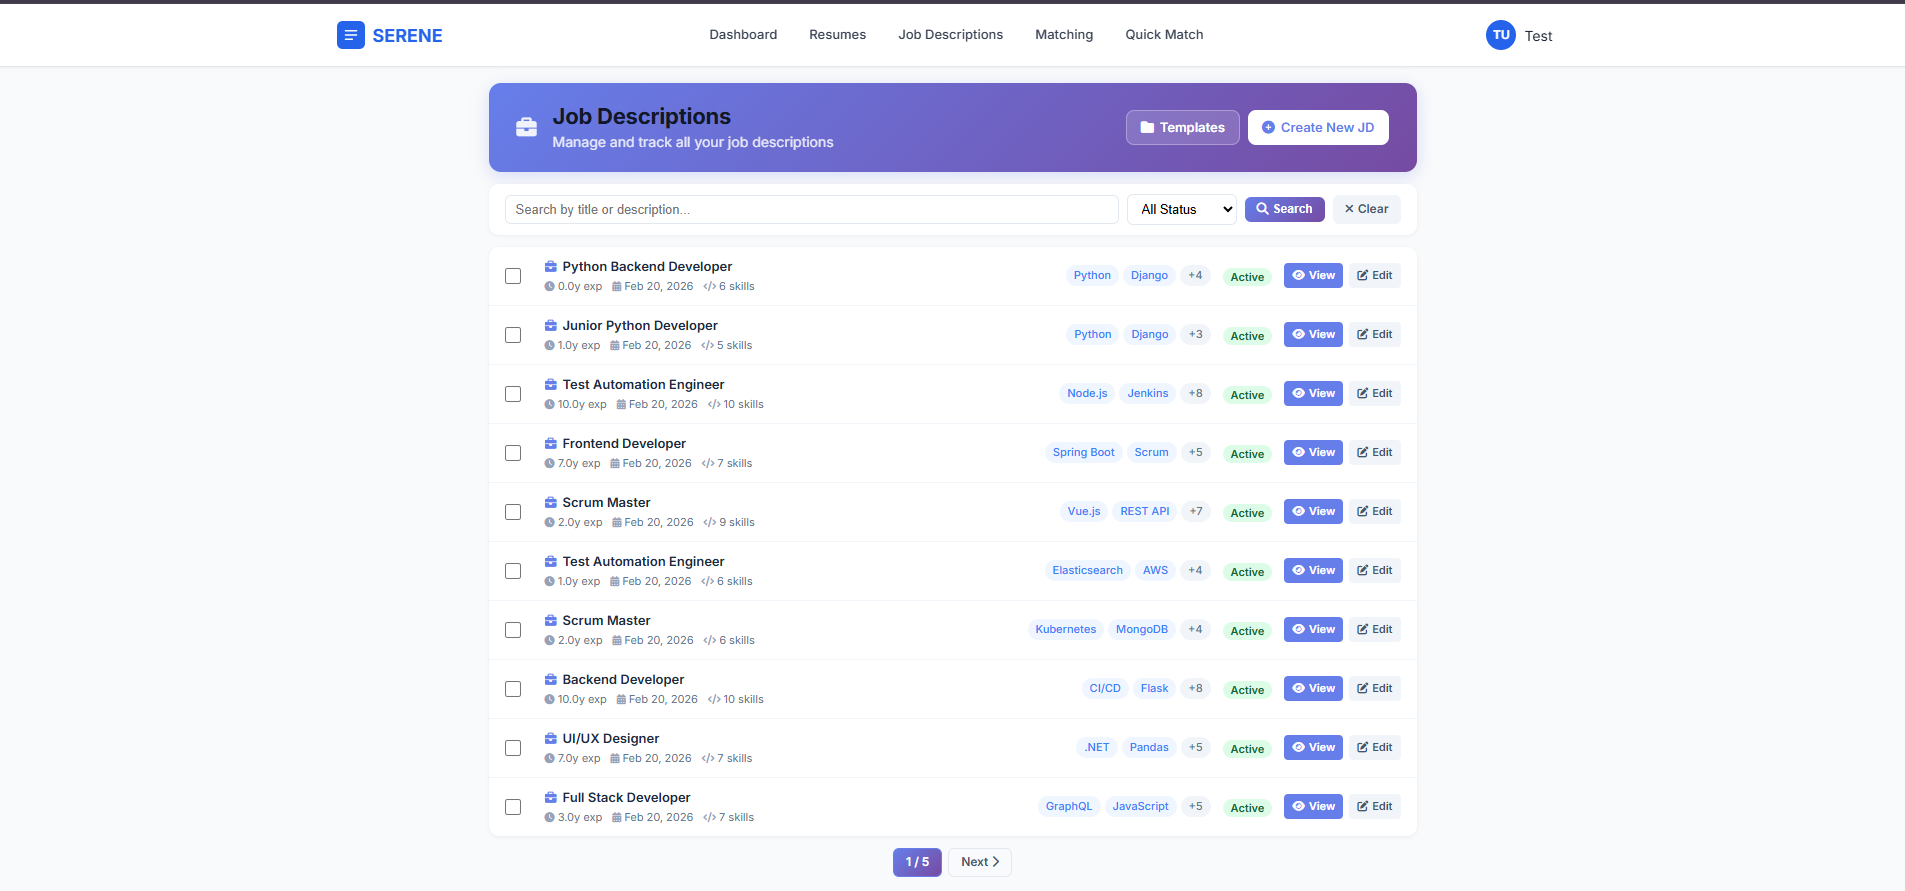Screen dimensions: 1905x891
Task: Expand the +4 skills badge on Python Backend Developer
Action: (x=1195, y=276)
